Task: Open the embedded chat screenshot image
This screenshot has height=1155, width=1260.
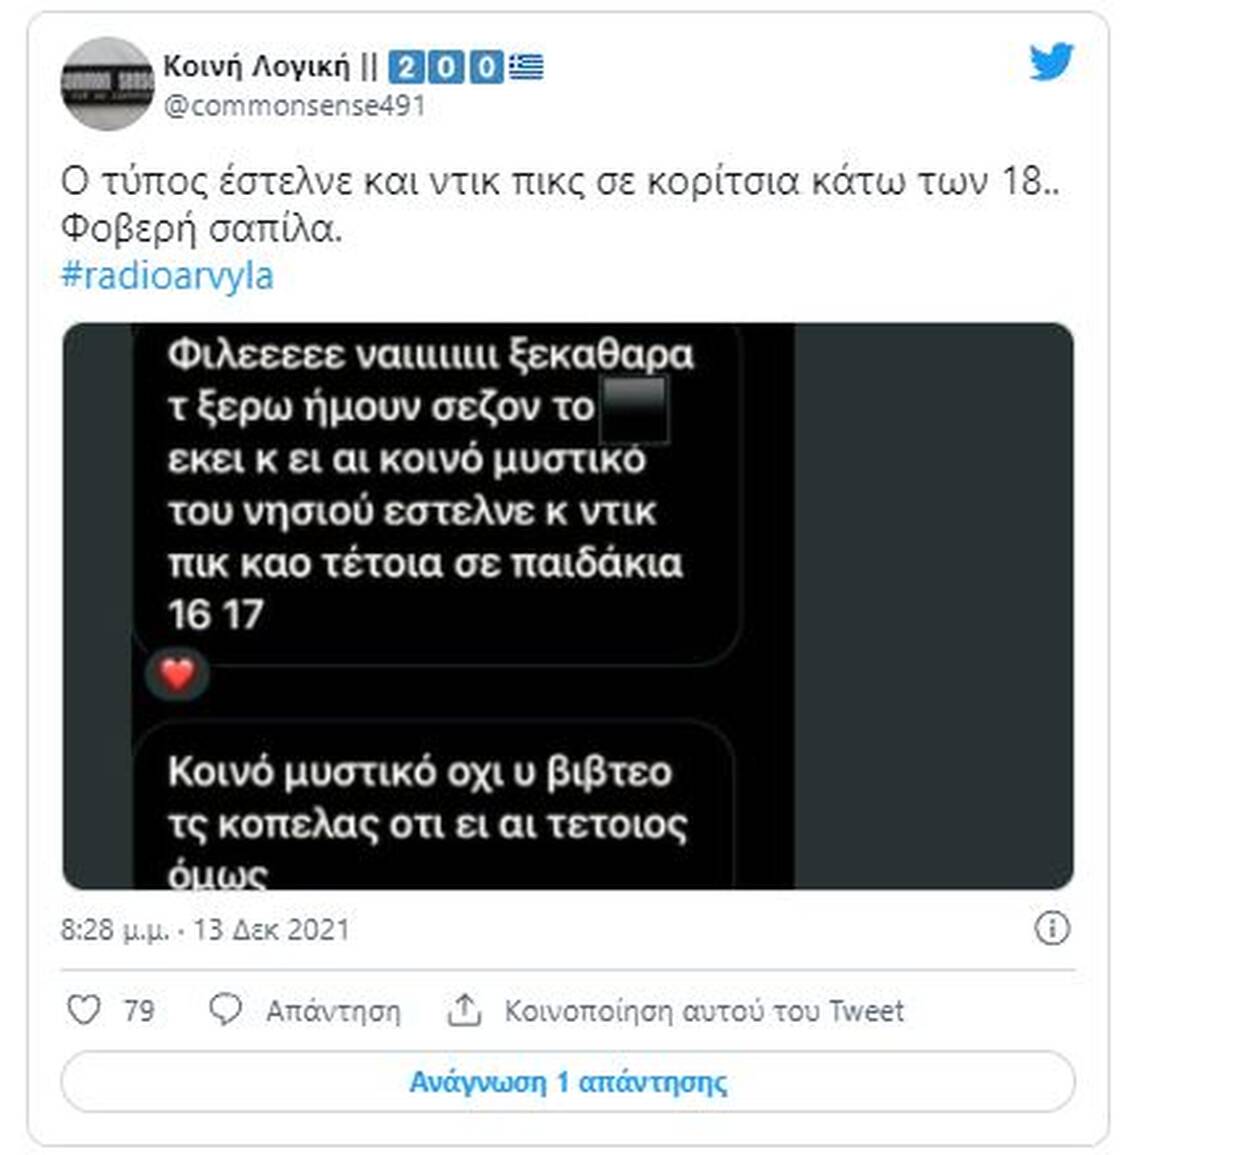Action: tap(568, 606)
